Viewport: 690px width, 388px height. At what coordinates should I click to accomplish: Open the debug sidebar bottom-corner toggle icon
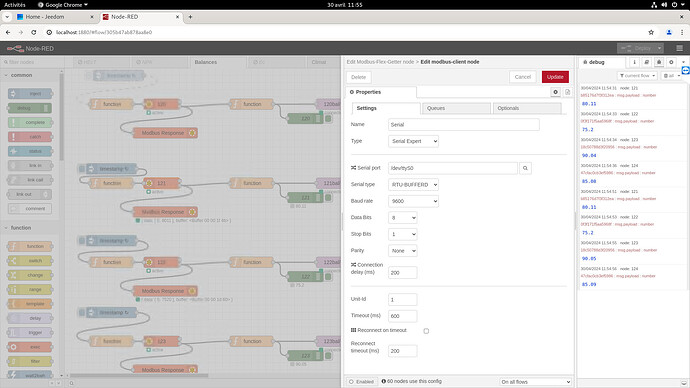pos(683,383)
